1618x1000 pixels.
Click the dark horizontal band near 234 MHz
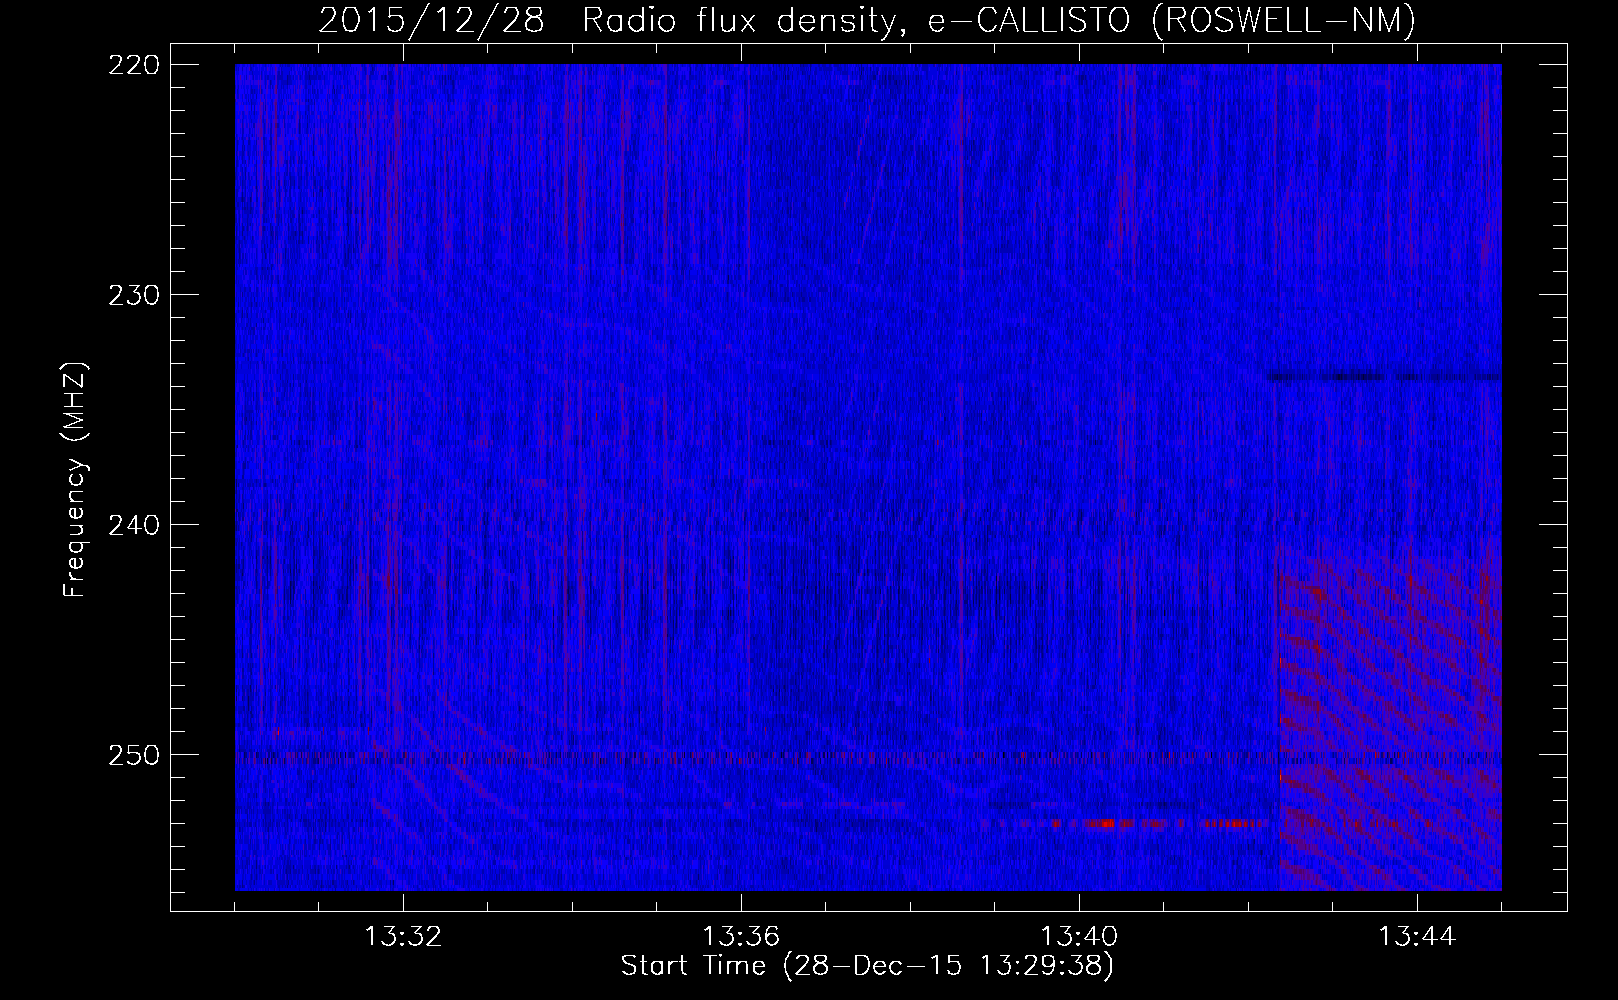tap(1384, 377)
